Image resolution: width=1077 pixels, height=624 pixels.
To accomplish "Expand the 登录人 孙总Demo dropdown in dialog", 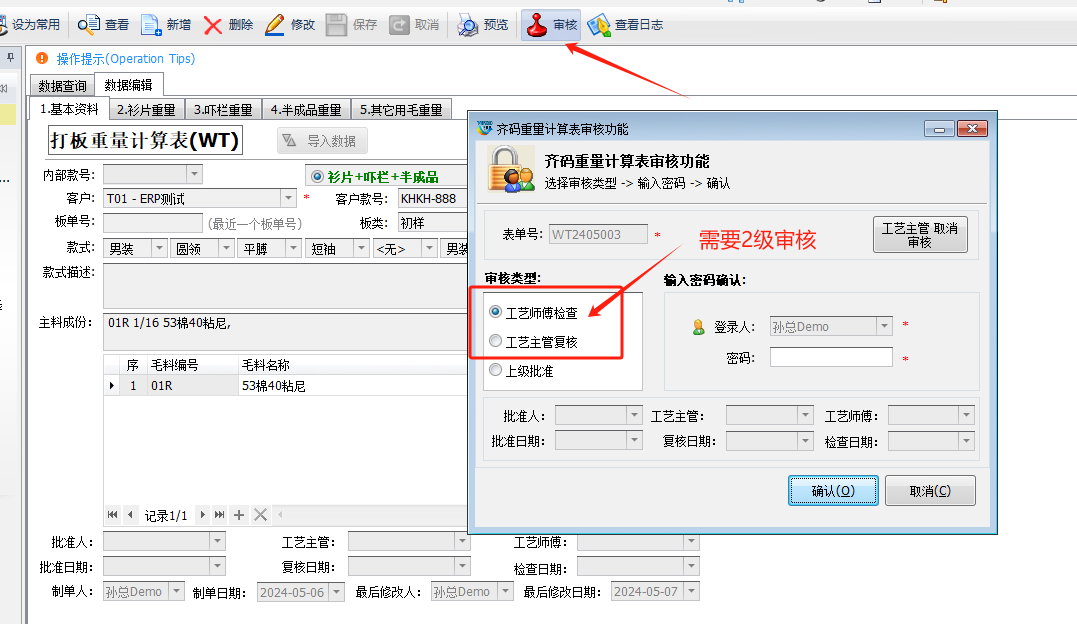I will [x=885, y=326].
